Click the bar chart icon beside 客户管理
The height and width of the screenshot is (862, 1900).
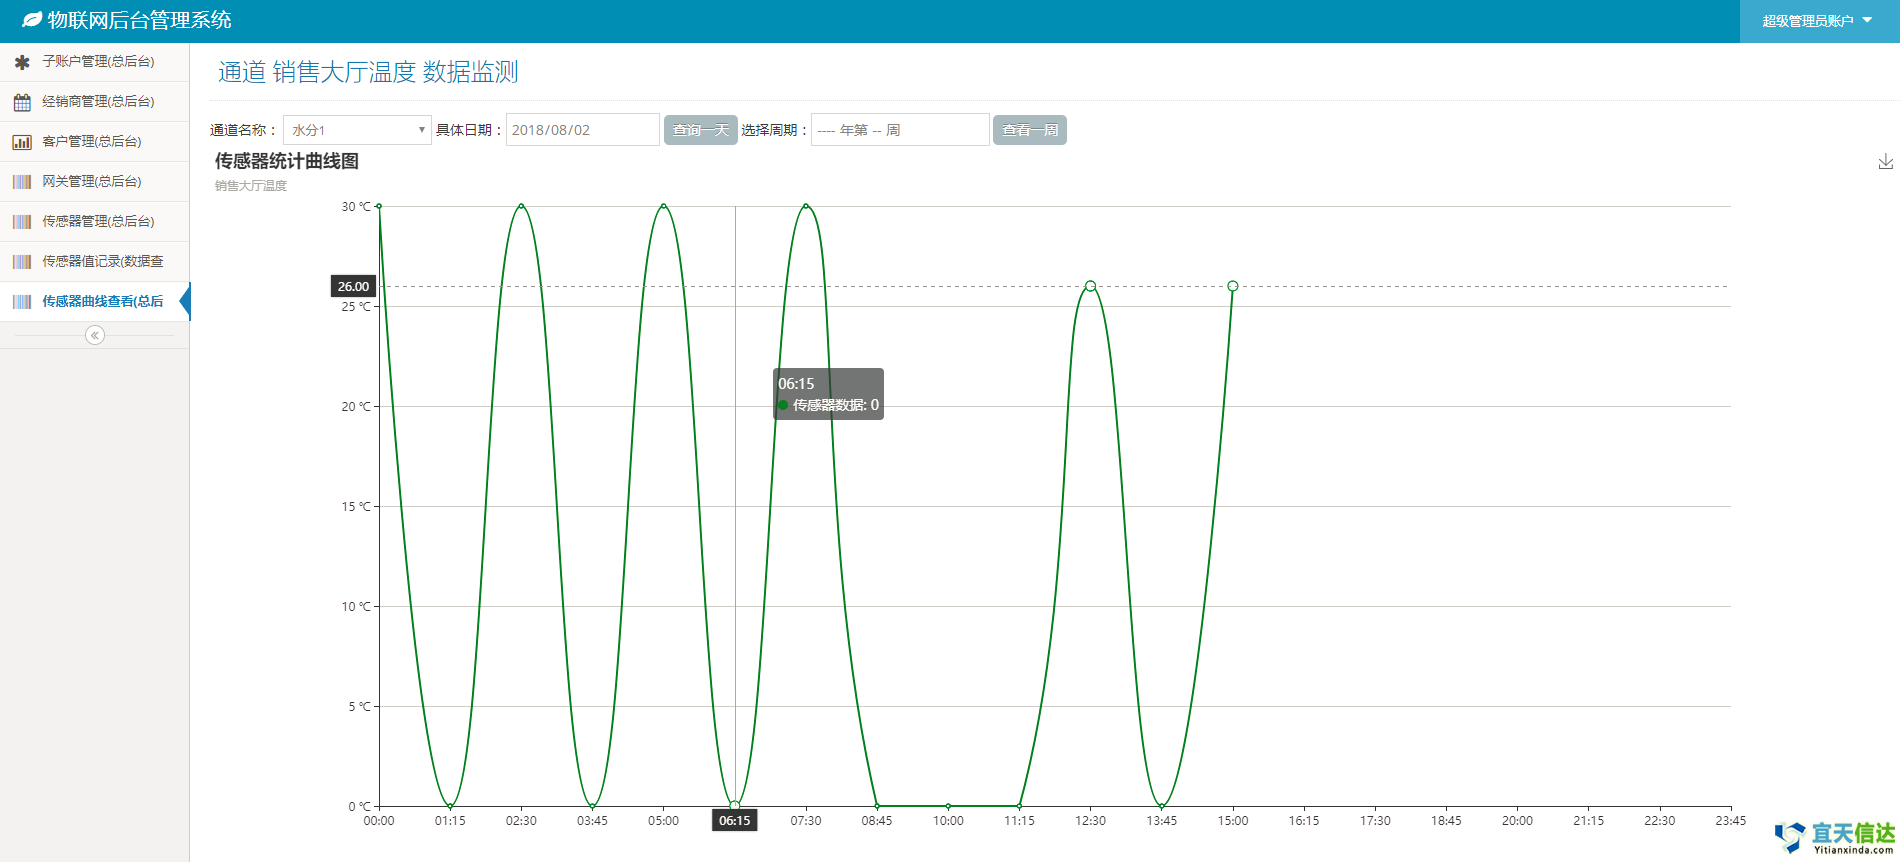coord(22,142)
